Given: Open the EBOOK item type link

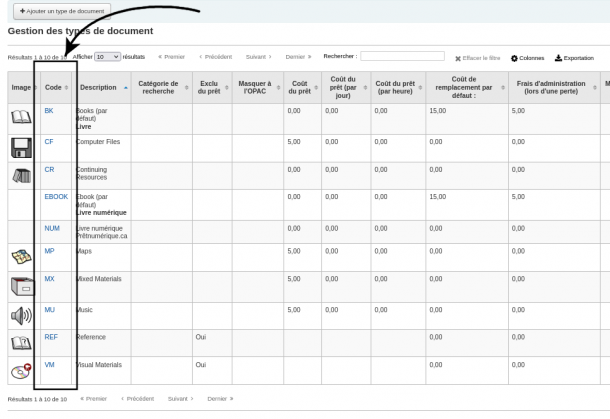Looking at the screenshot, I should pyautogui.click(x=56, y=197).
